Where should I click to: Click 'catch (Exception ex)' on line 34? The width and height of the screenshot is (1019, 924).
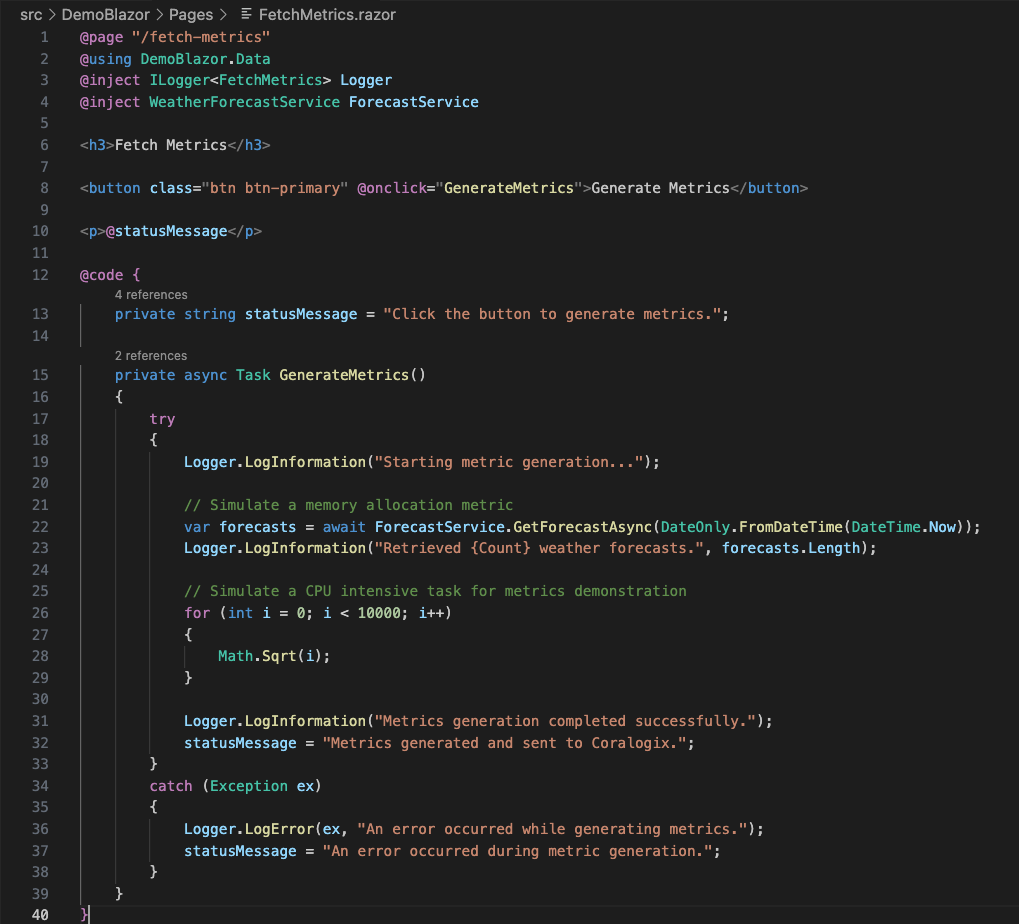point(235,786)
